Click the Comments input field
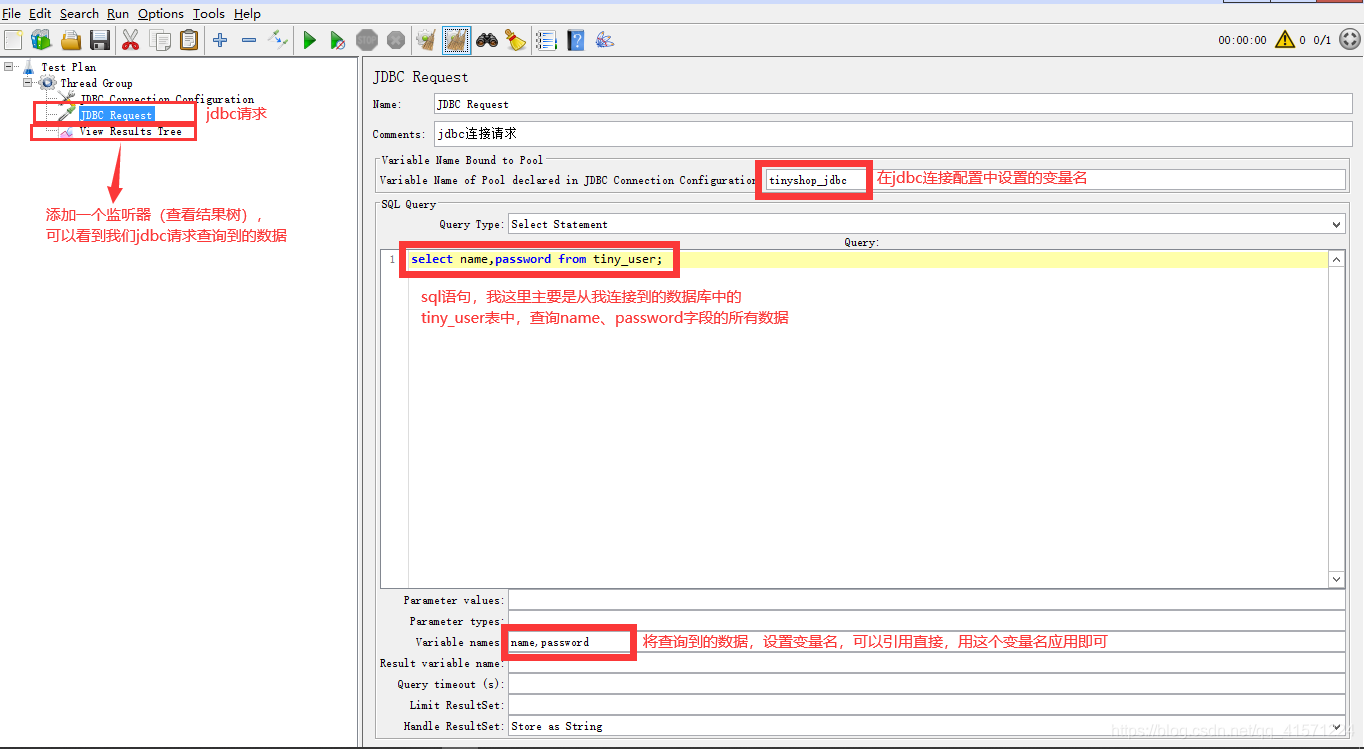The width and height of the screenshot is (1364, 749). 893,134
